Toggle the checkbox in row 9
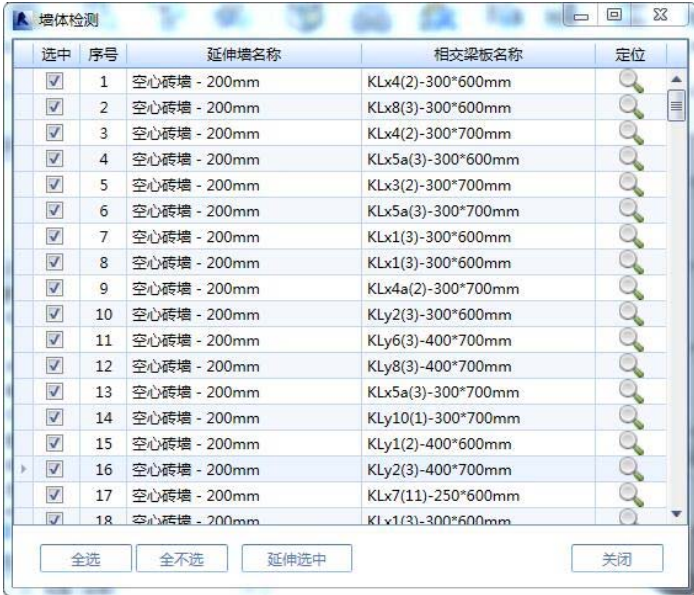The height and width of the screenshot is (595, 694). pos(54,288)
